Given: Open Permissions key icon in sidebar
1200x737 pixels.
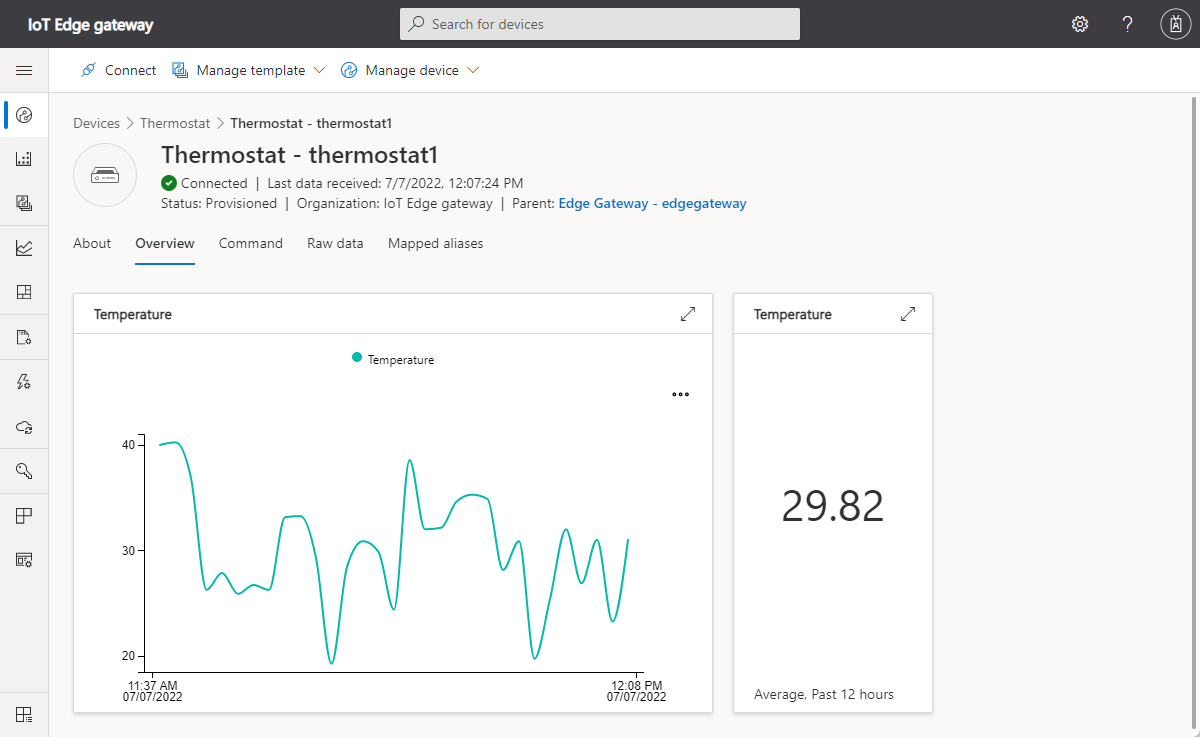Looking at the screenshot, I should click(24, 470).
